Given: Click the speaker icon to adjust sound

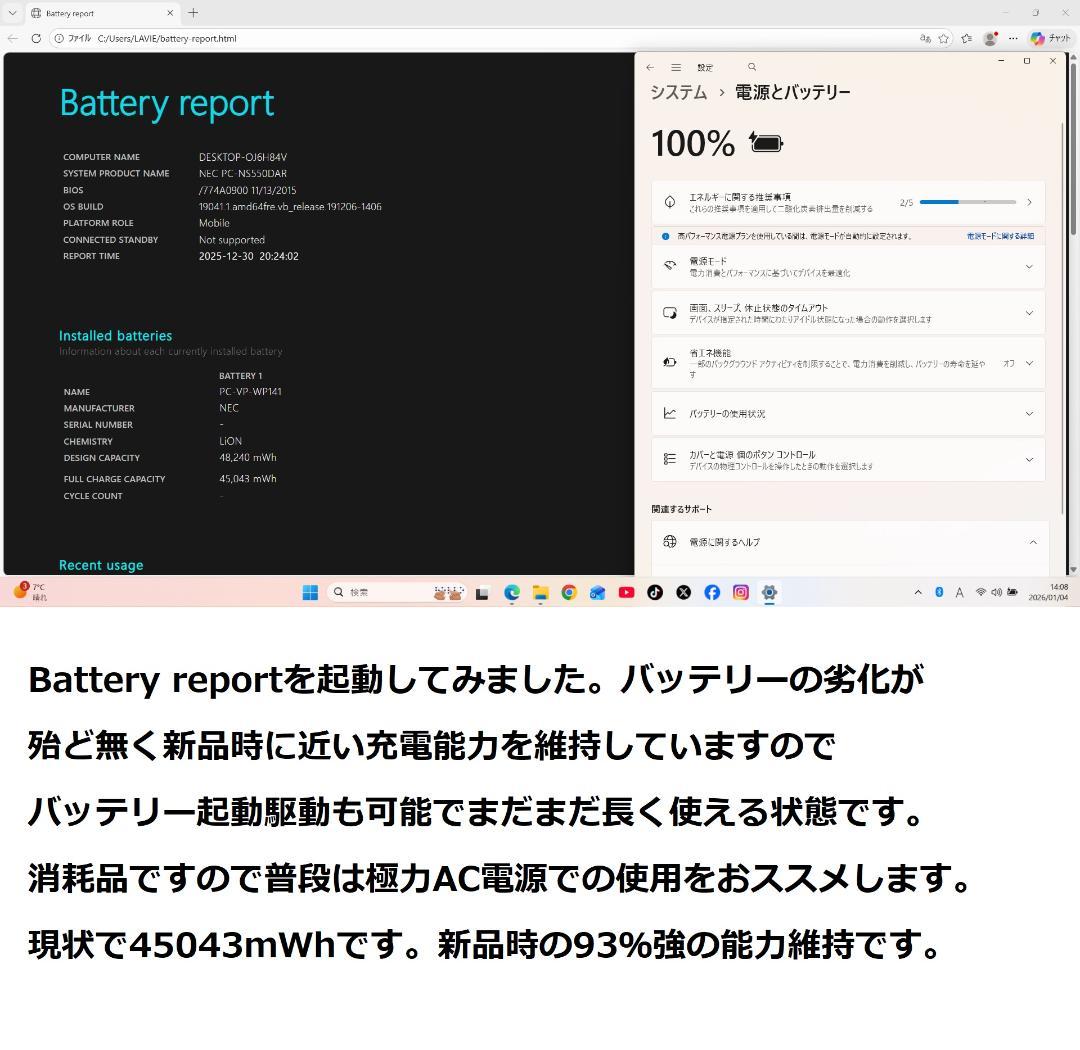Looking at the screenshot, I should point(995,592).
